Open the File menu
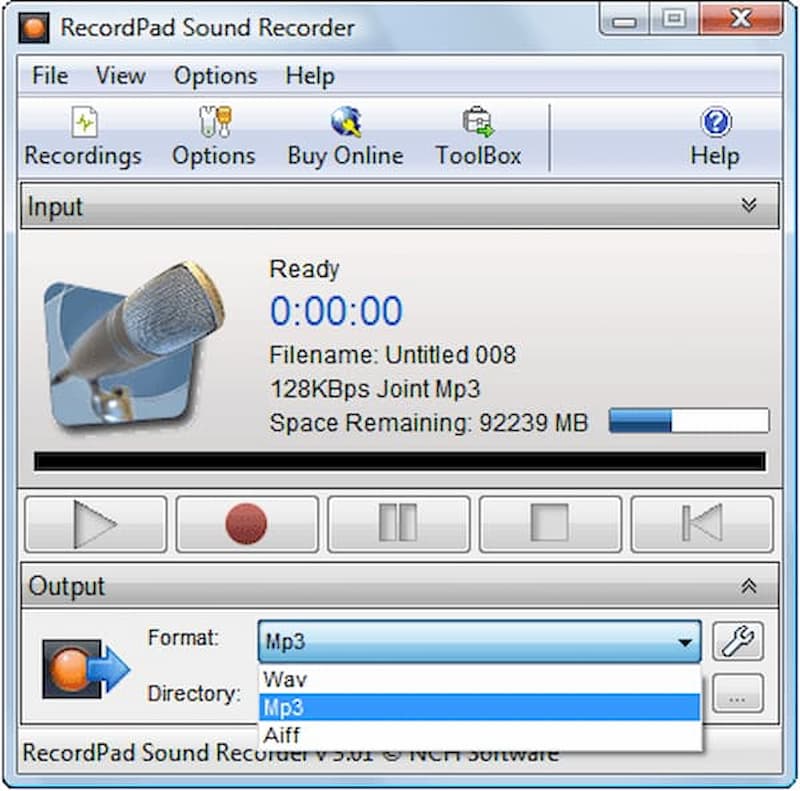800x791 pixels. pyautogui.click(x=50, y=76)
